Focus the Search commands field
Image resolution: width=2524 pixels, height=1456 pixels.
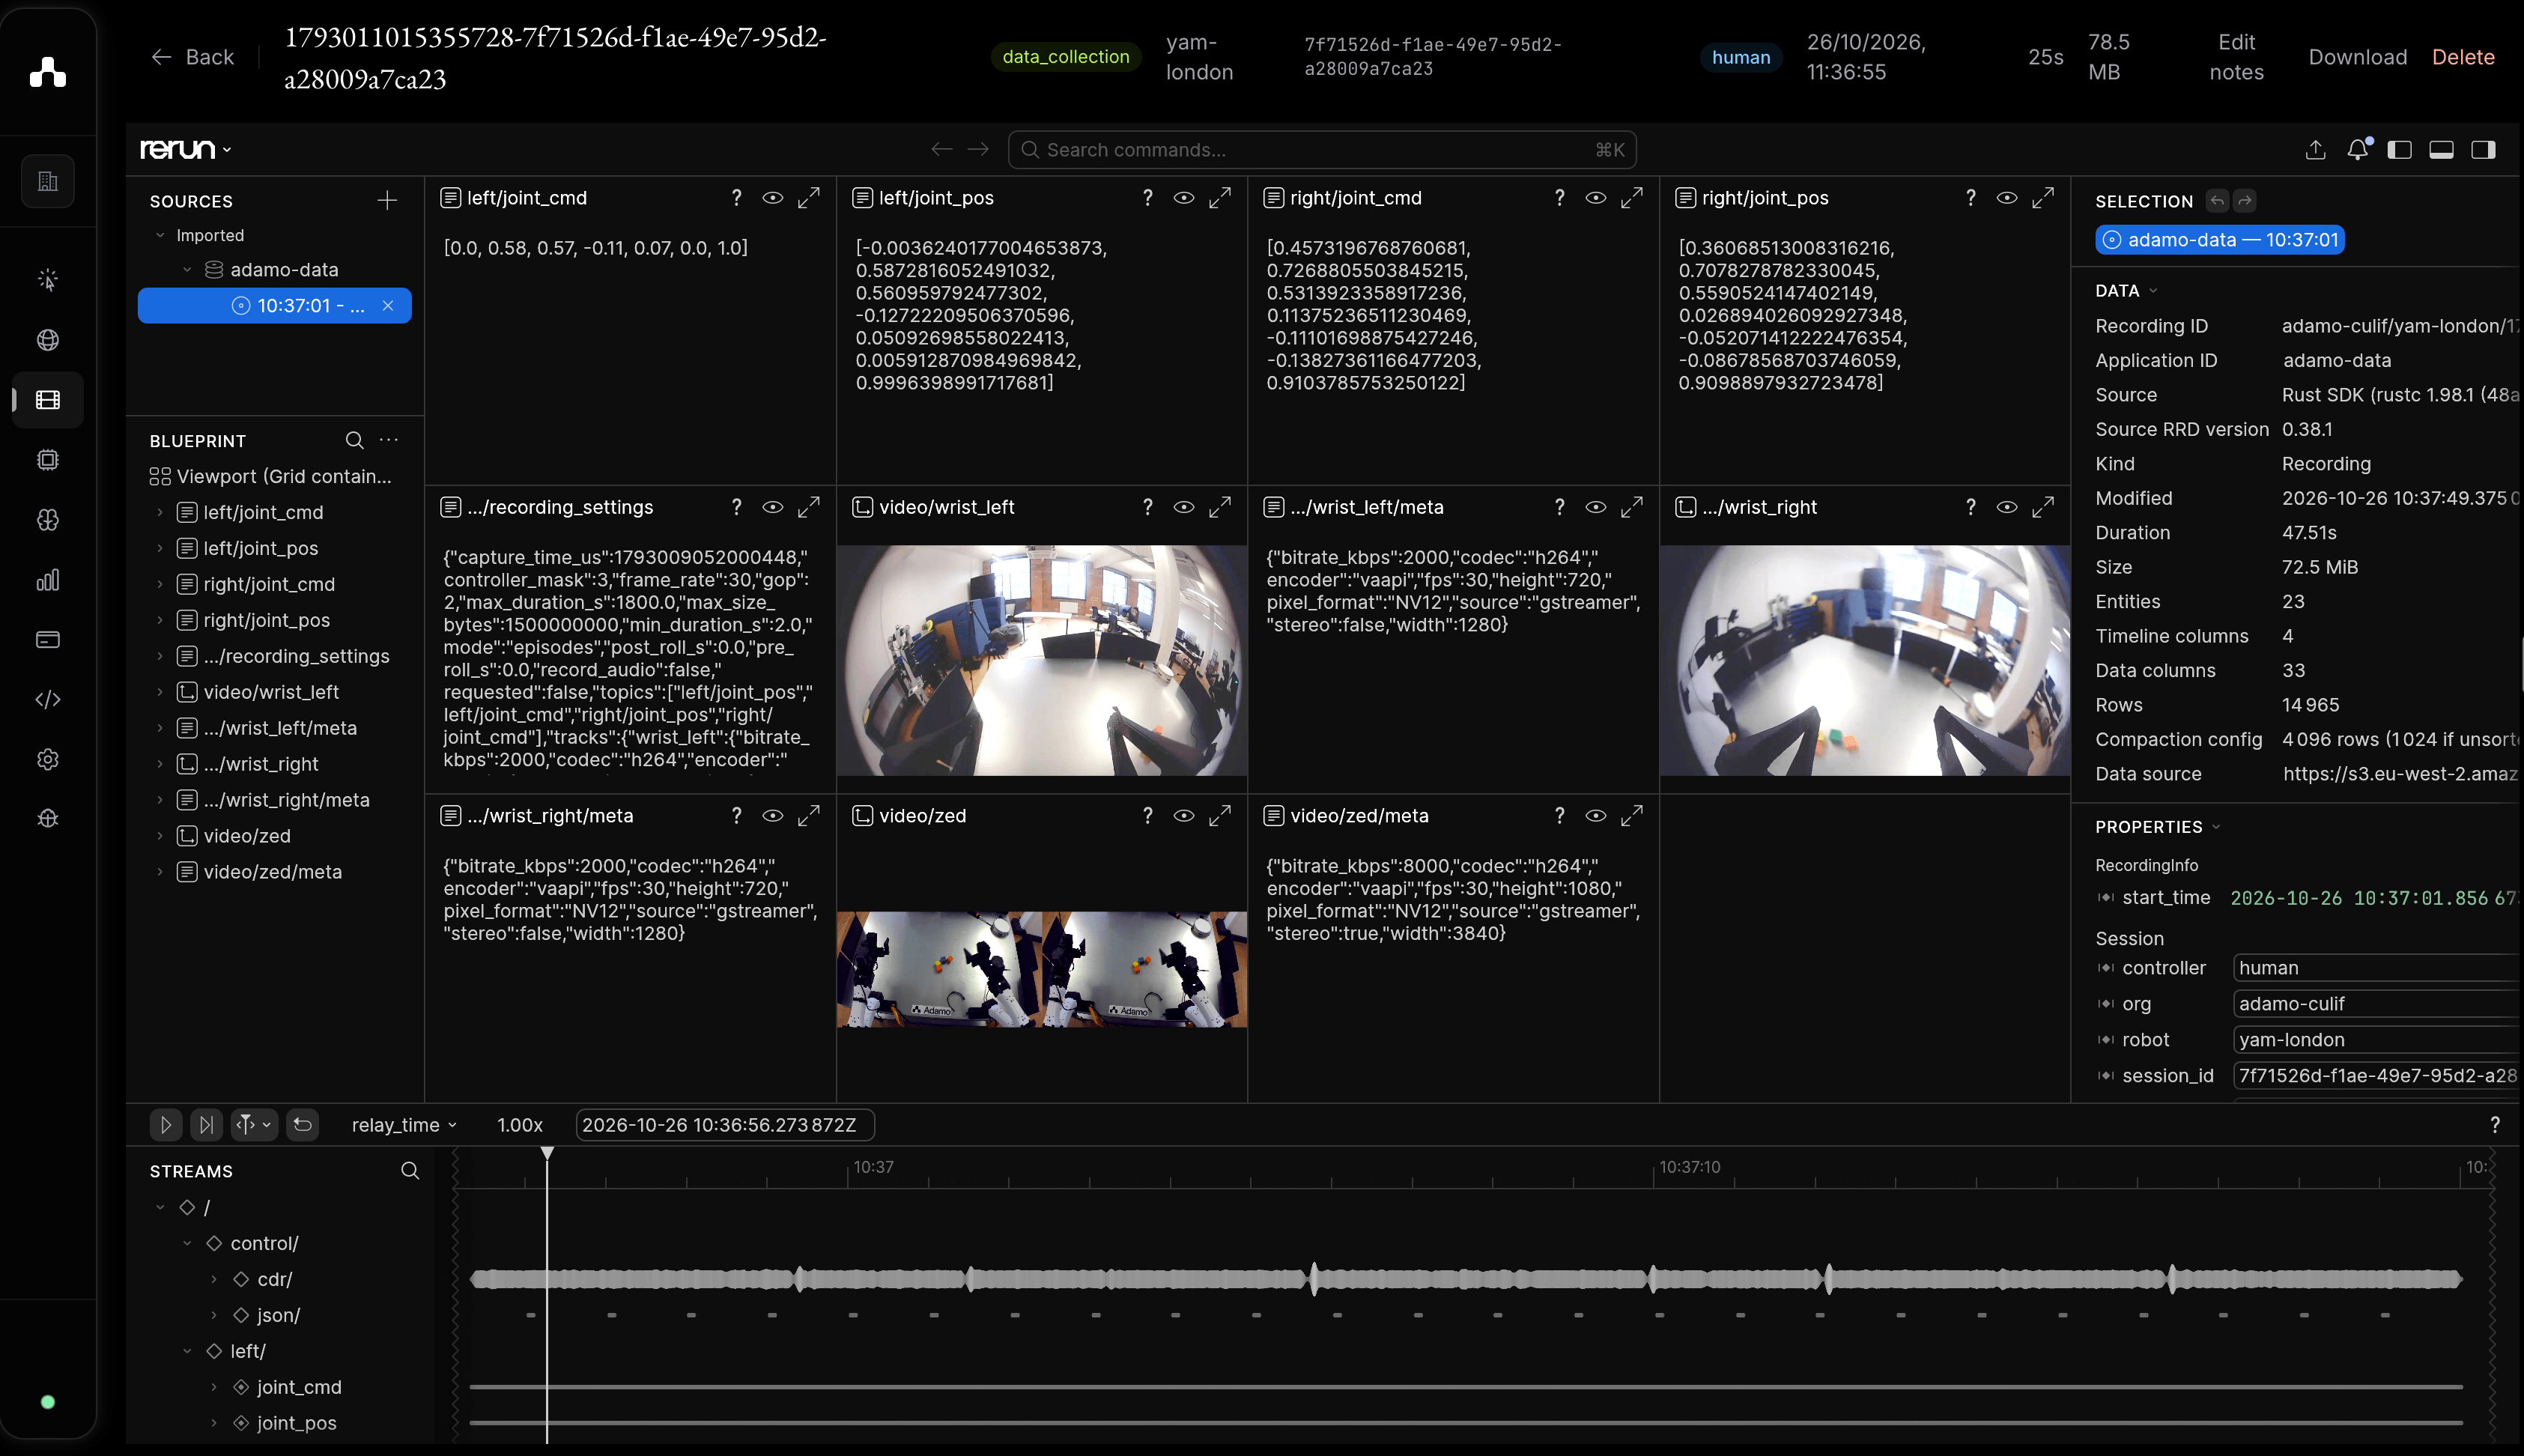coord(1322,150)
